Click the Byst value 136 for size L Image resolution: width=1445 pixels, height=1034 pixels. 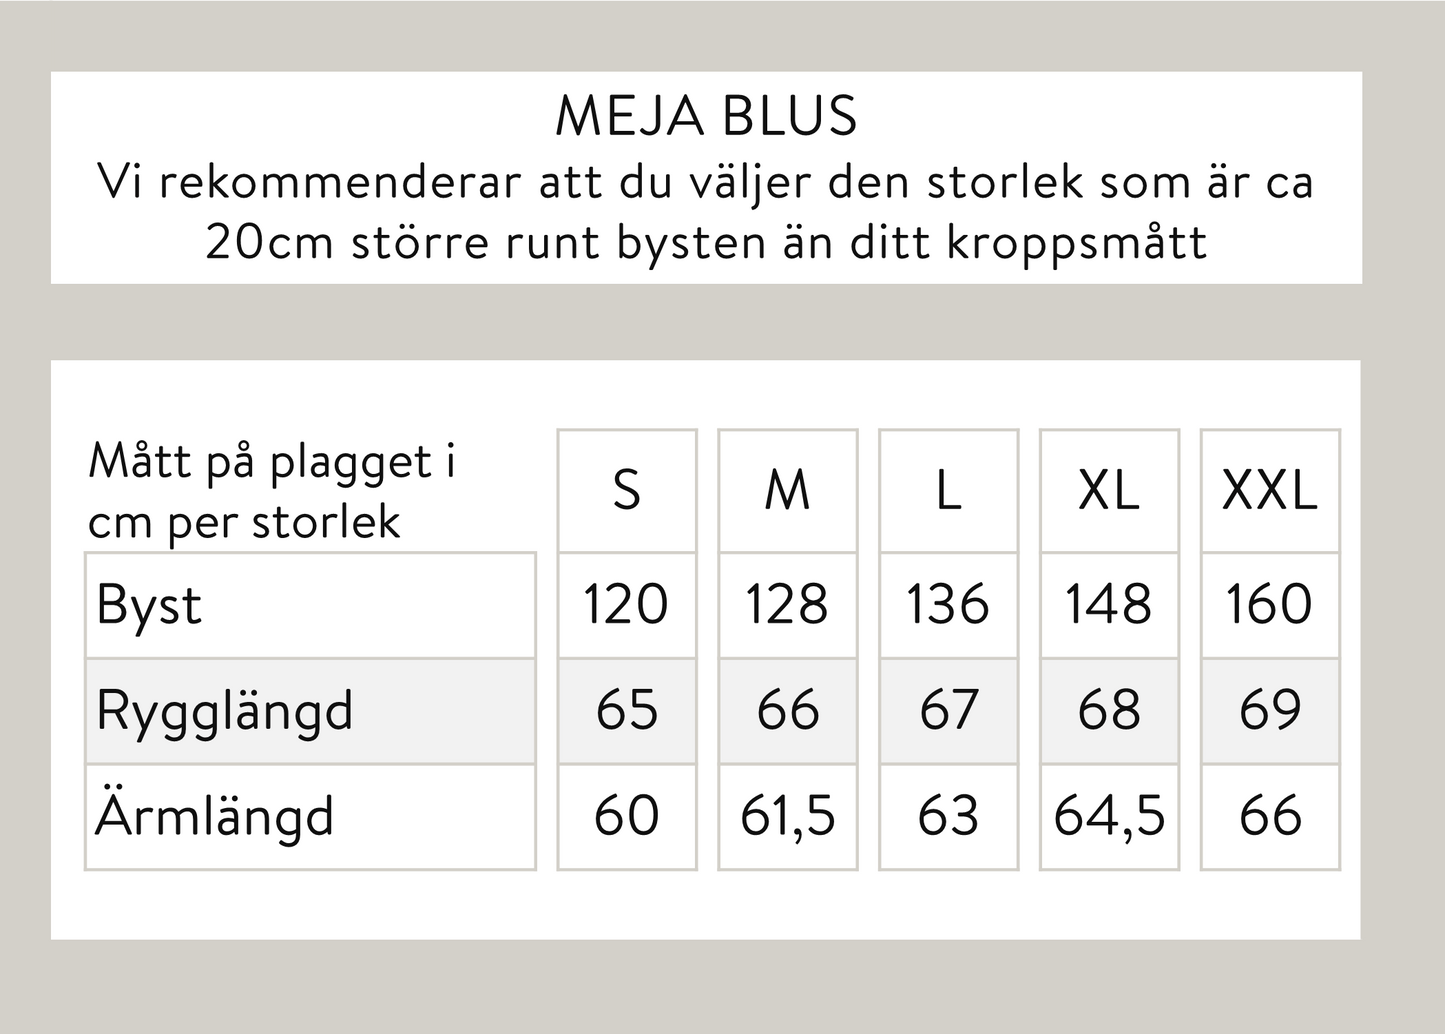[x=948, y=605]
